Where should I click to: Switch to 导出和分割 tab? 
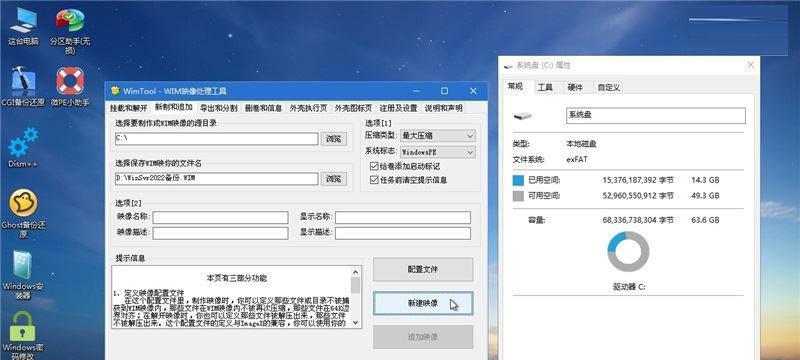click(x=218, y=108)
